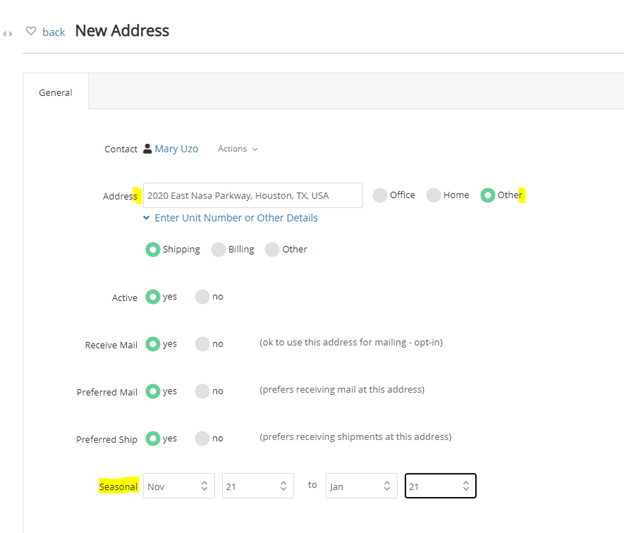The height and width of the screenshot is (533, 624).
Task: Select the Other option next to Billing
Action: pyautogui.click(x=272, y=250)
